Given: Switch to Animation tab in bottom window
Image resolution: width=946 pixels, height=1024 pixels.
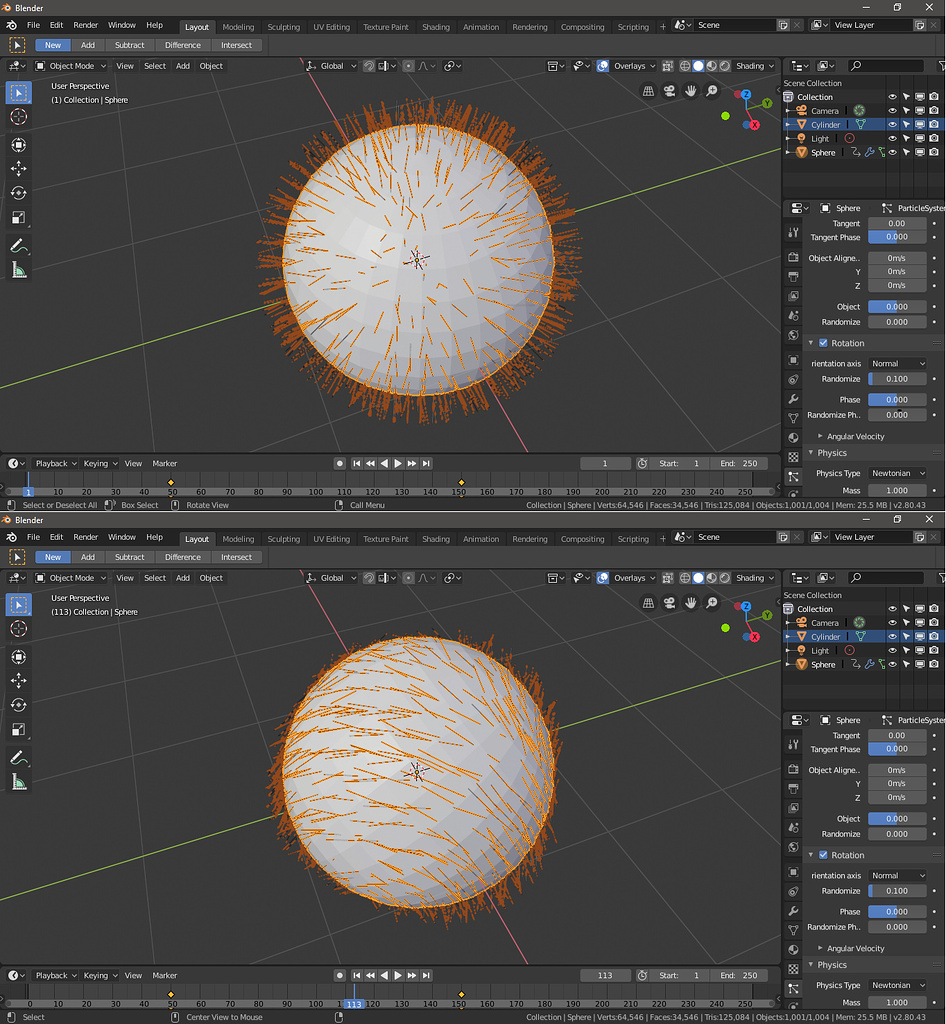Looking at the screenshot, I should pos(481,539).
